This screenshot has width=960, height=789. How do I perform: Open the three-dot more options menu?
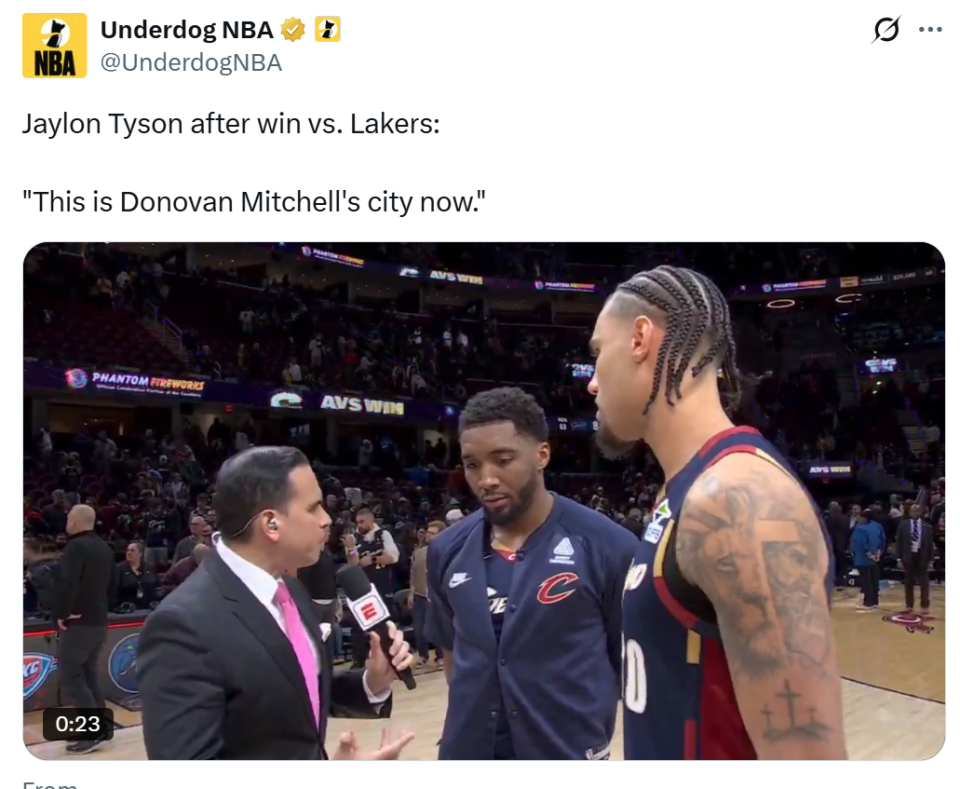click(x=930, y=29)
